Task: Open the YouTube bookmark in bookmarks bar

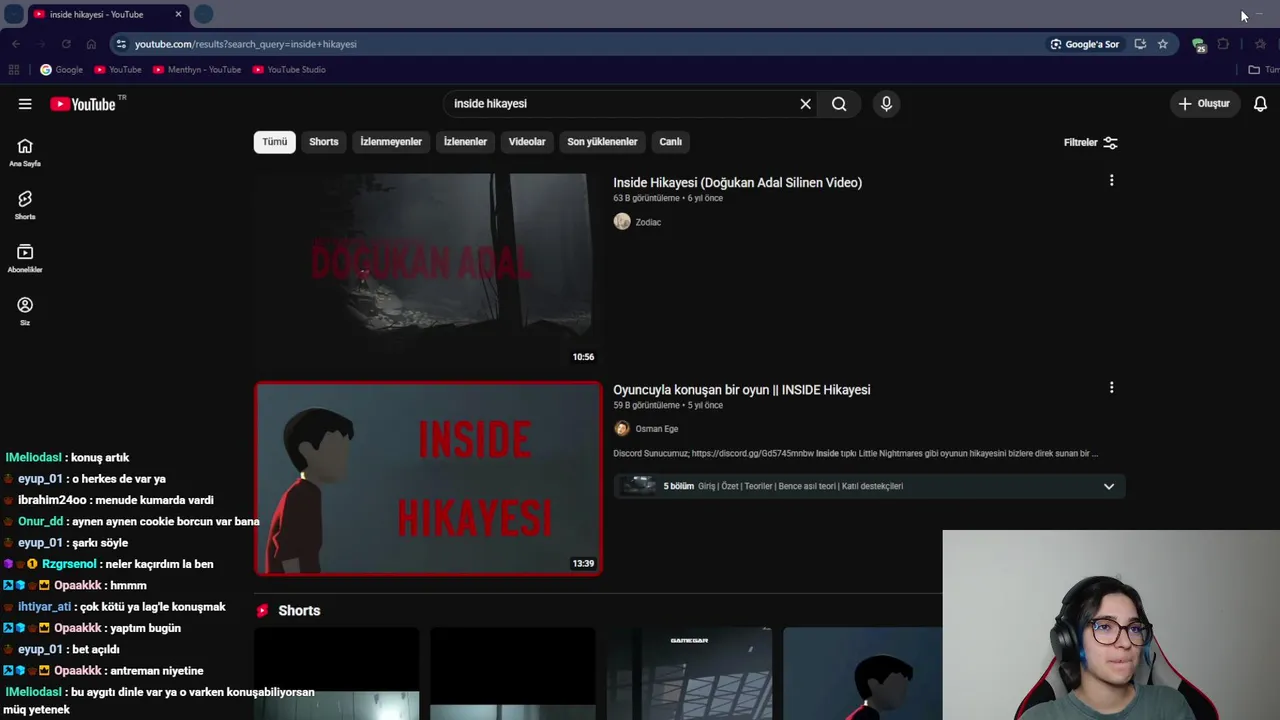Action: 118,70
